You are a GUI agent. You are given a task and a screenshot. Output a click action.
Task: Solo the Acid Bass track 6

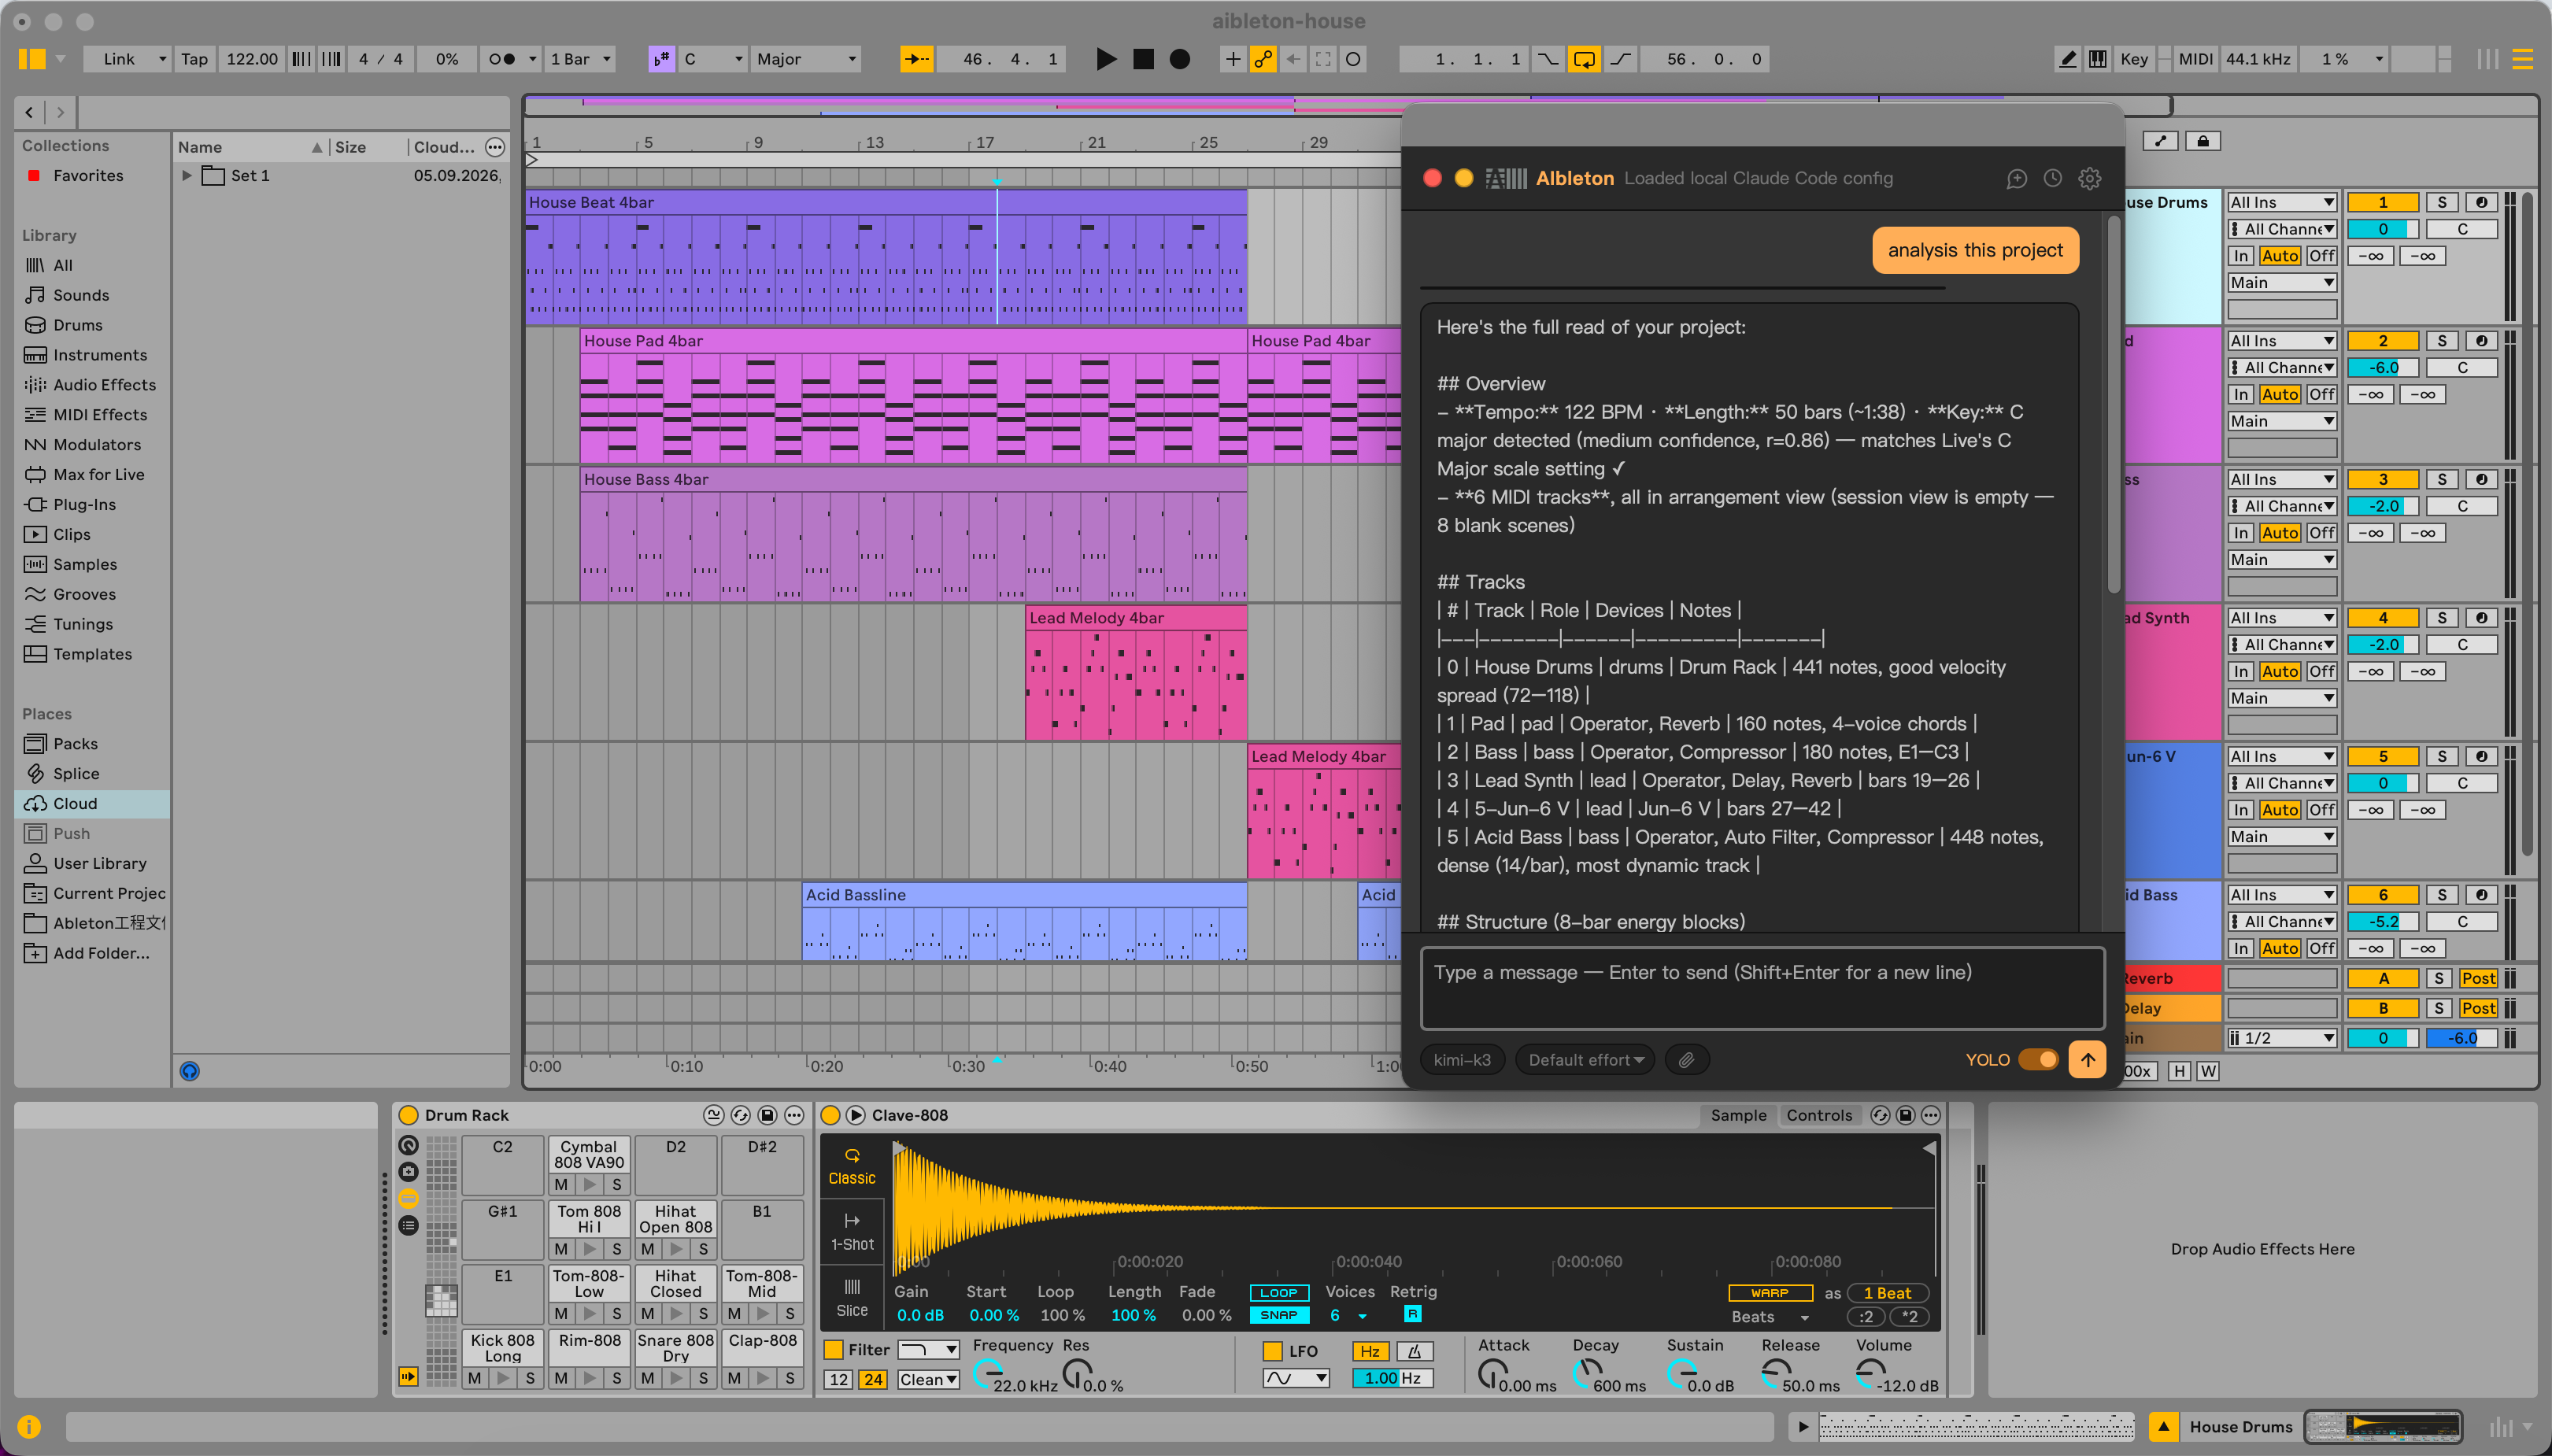pos(2441,895)
